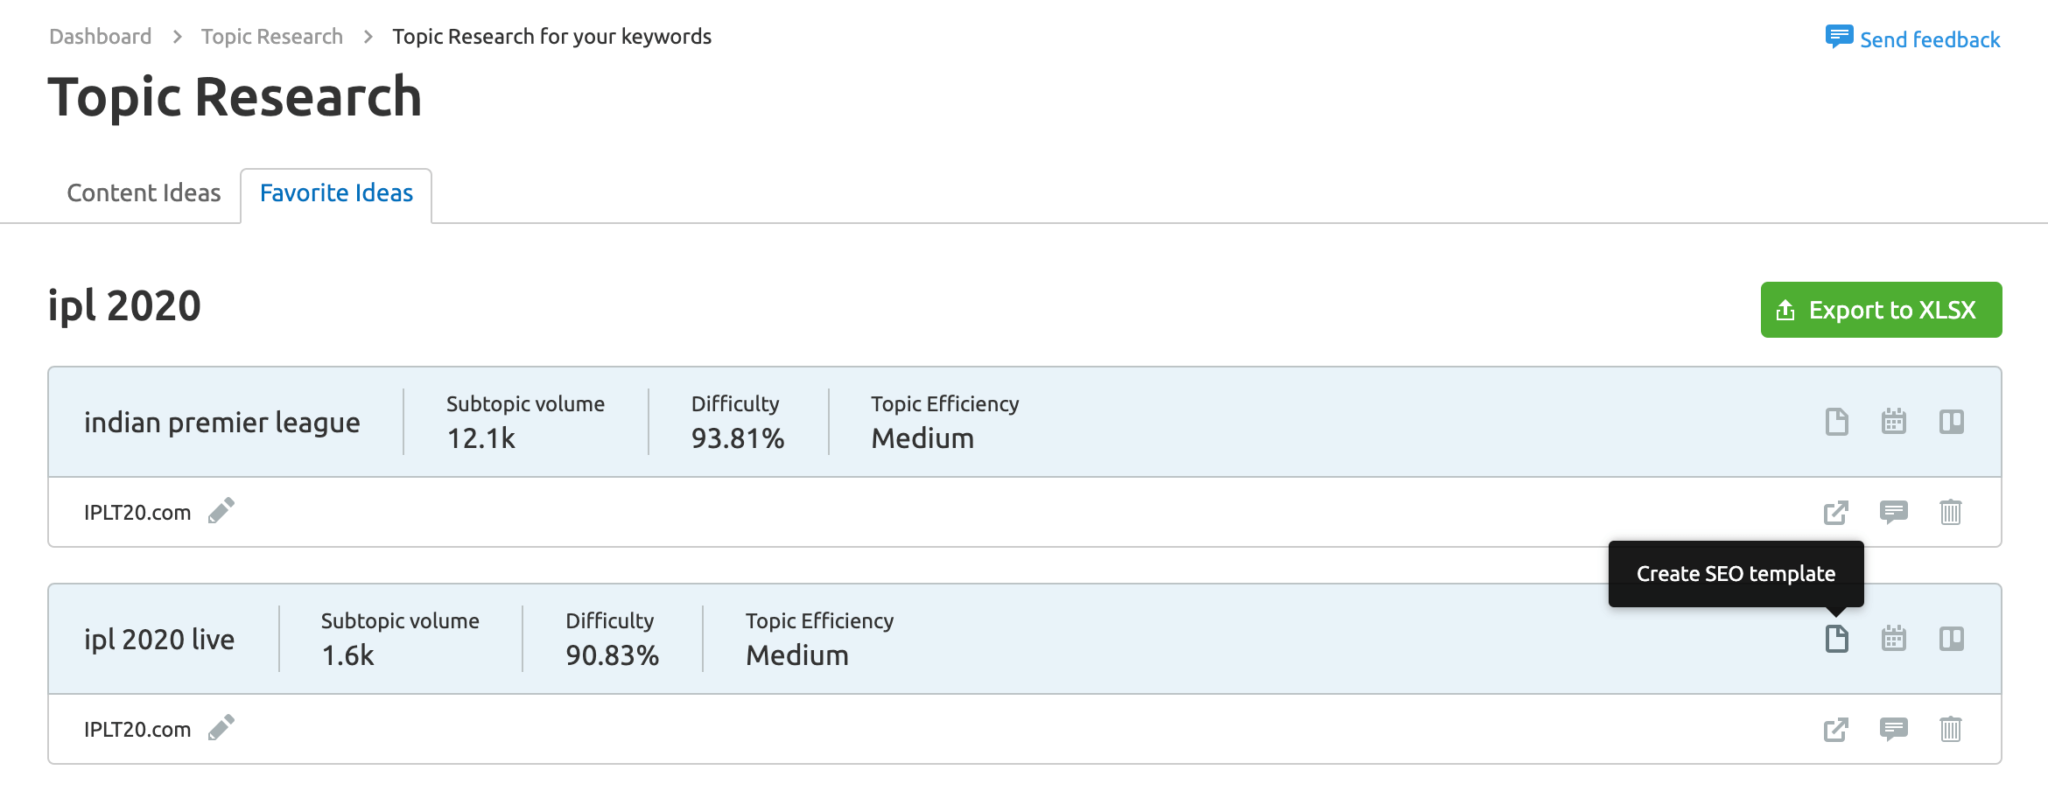Image resolution: width=2048 pixels, height=805 pixels.
Task: Add comment to first IPLT20.com idea
Action: (x=1893, y=513)
